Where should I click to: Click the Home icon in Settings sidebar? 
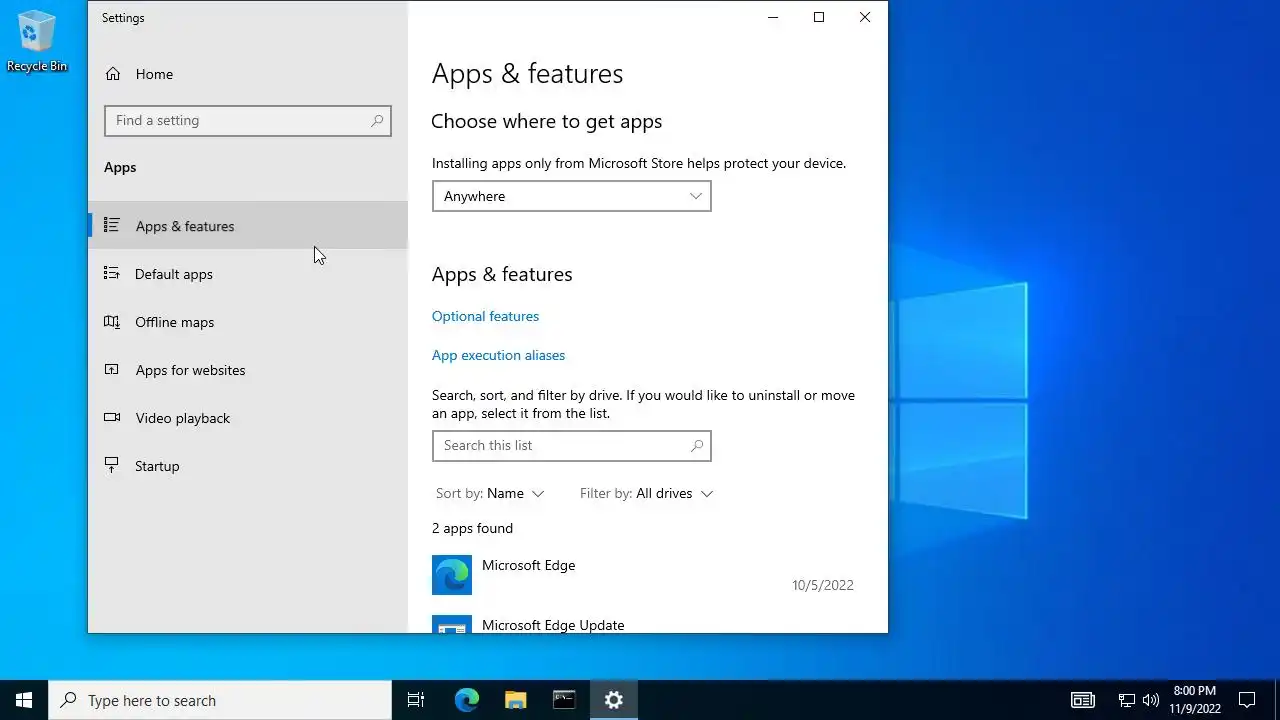click(x=113, y=74)
